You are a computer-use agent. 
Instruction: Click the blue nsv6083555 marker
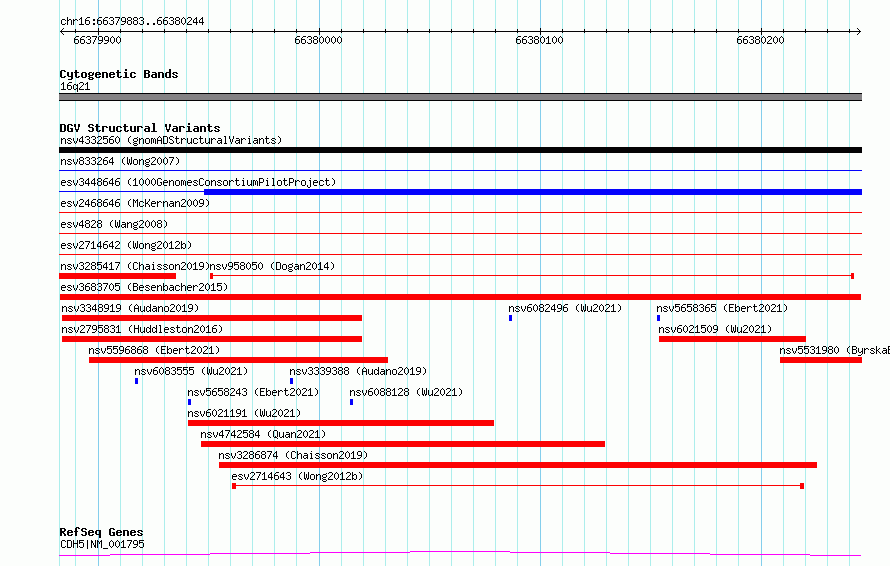[x=137, y=381]
